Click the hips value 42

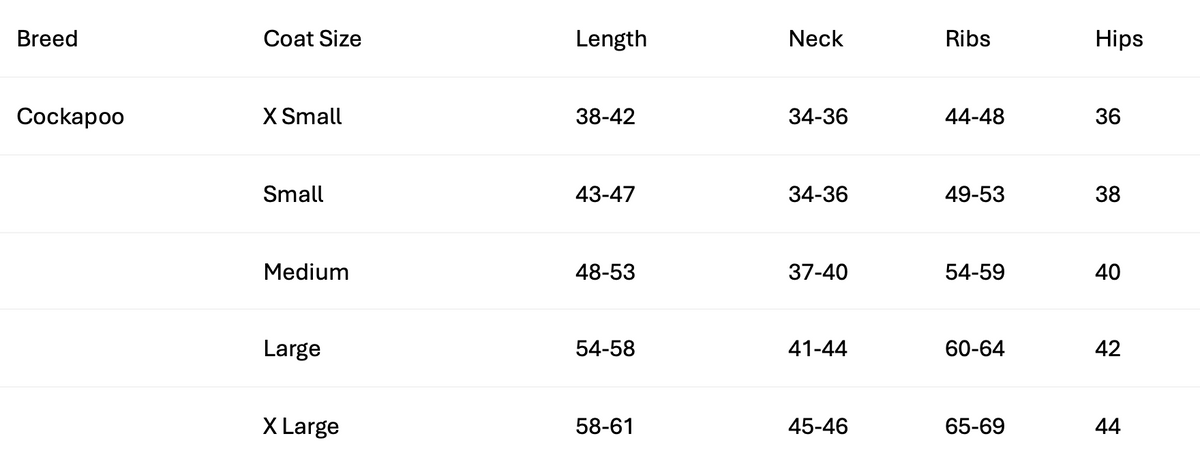1107,349
